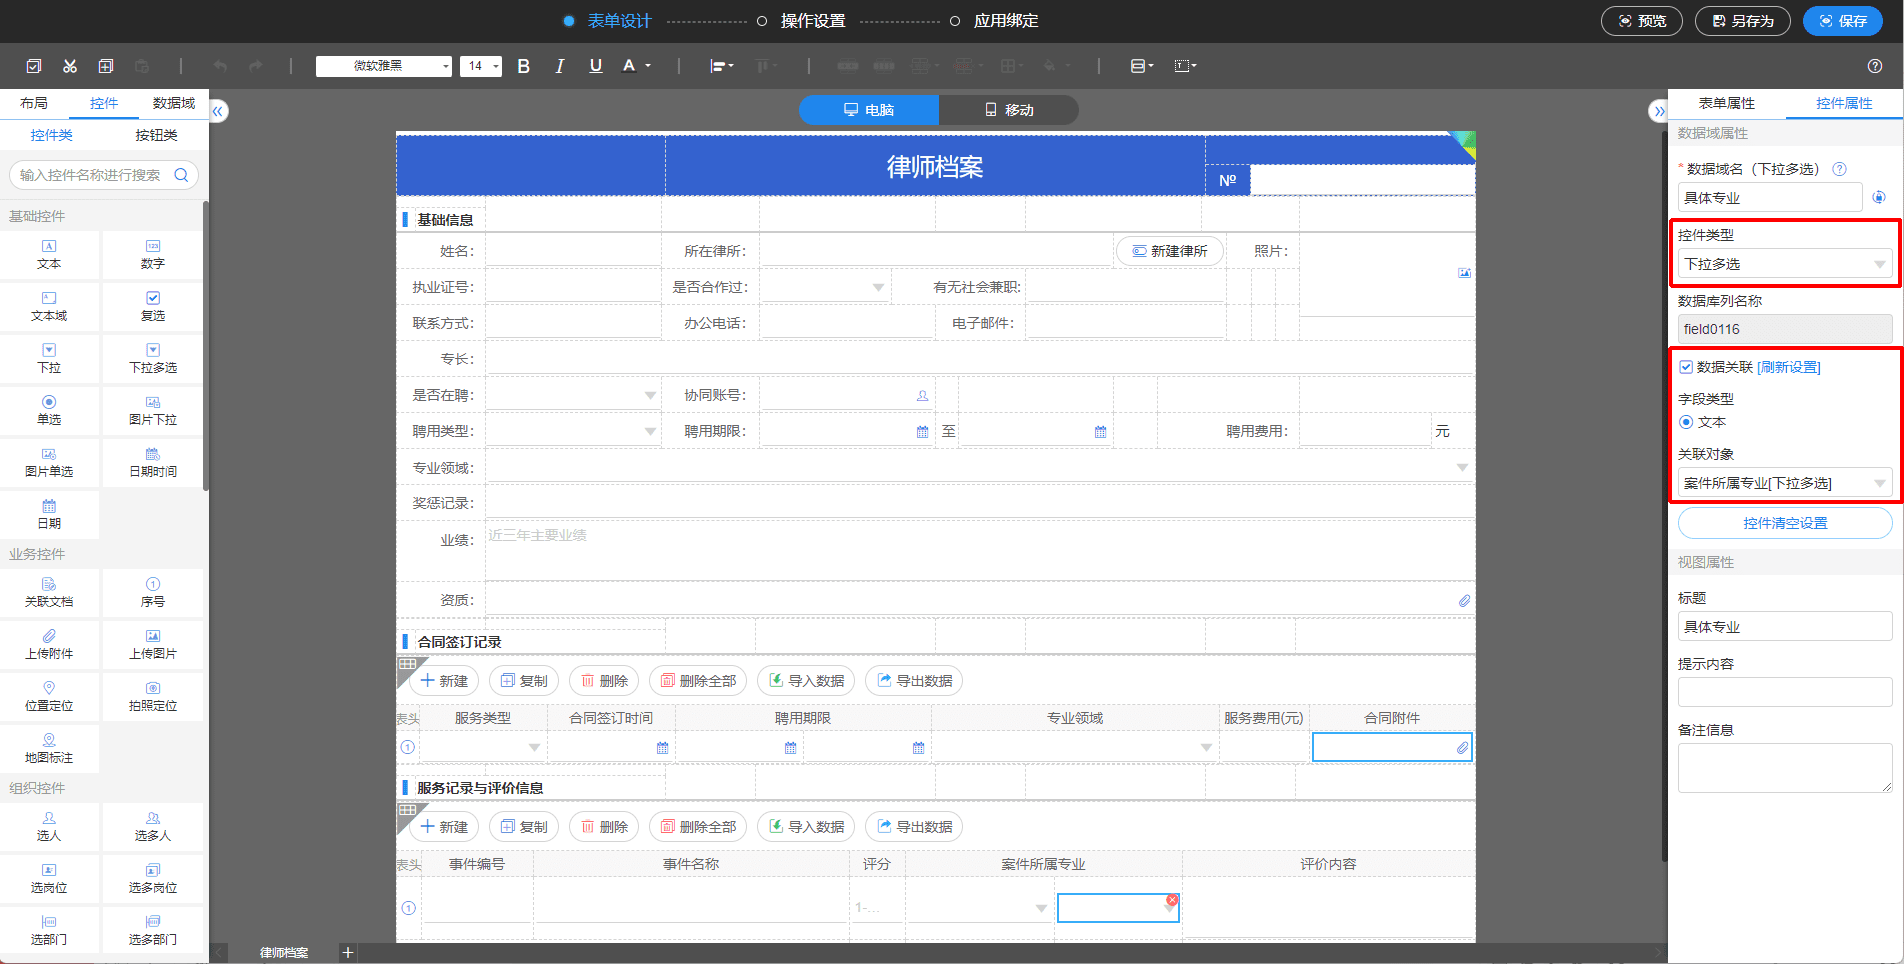The image size is (1904, 964).
Task: Collapse the right properties panel
Action: 1658,111
